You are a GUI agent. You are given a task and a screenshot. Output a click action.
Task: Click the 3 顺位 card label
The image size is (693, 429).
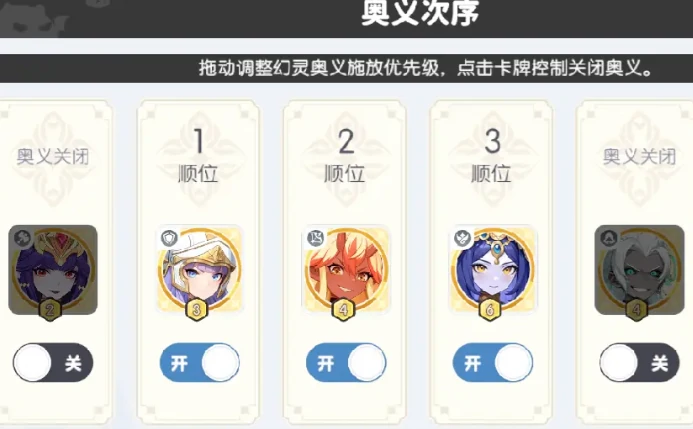[x=491, y=156]
